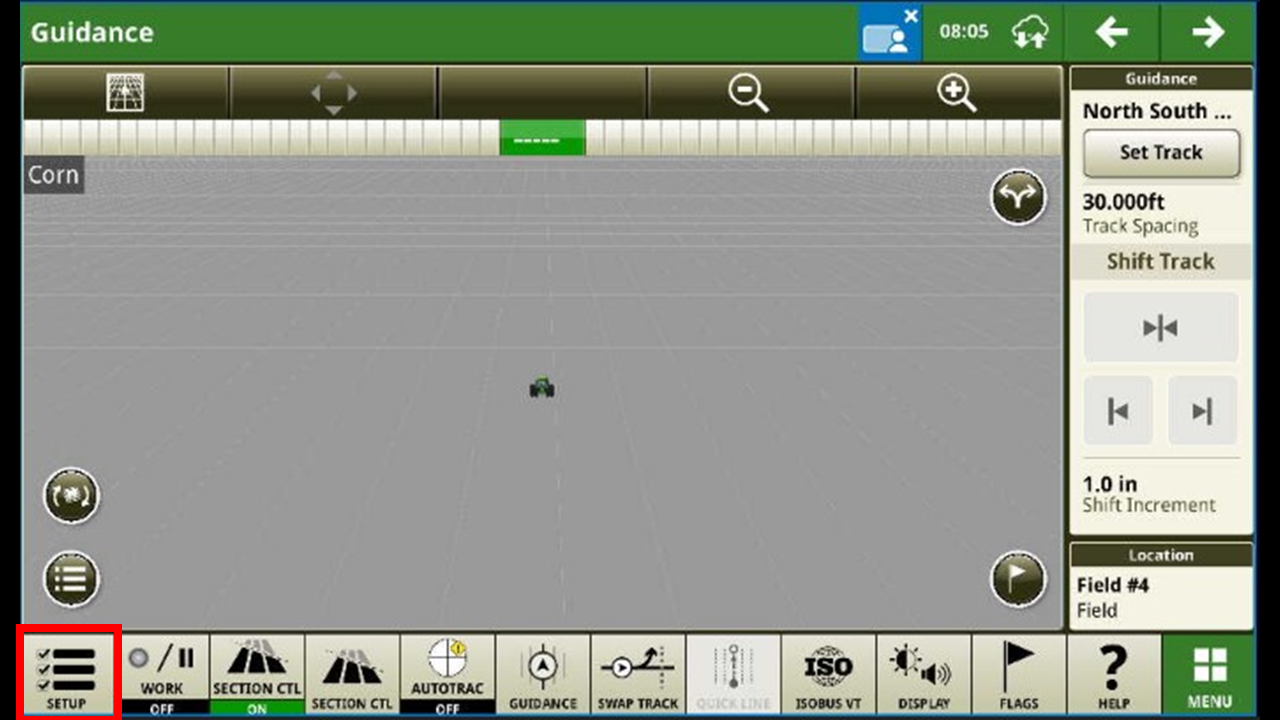Toggle the Work recording button

[161, 673]
